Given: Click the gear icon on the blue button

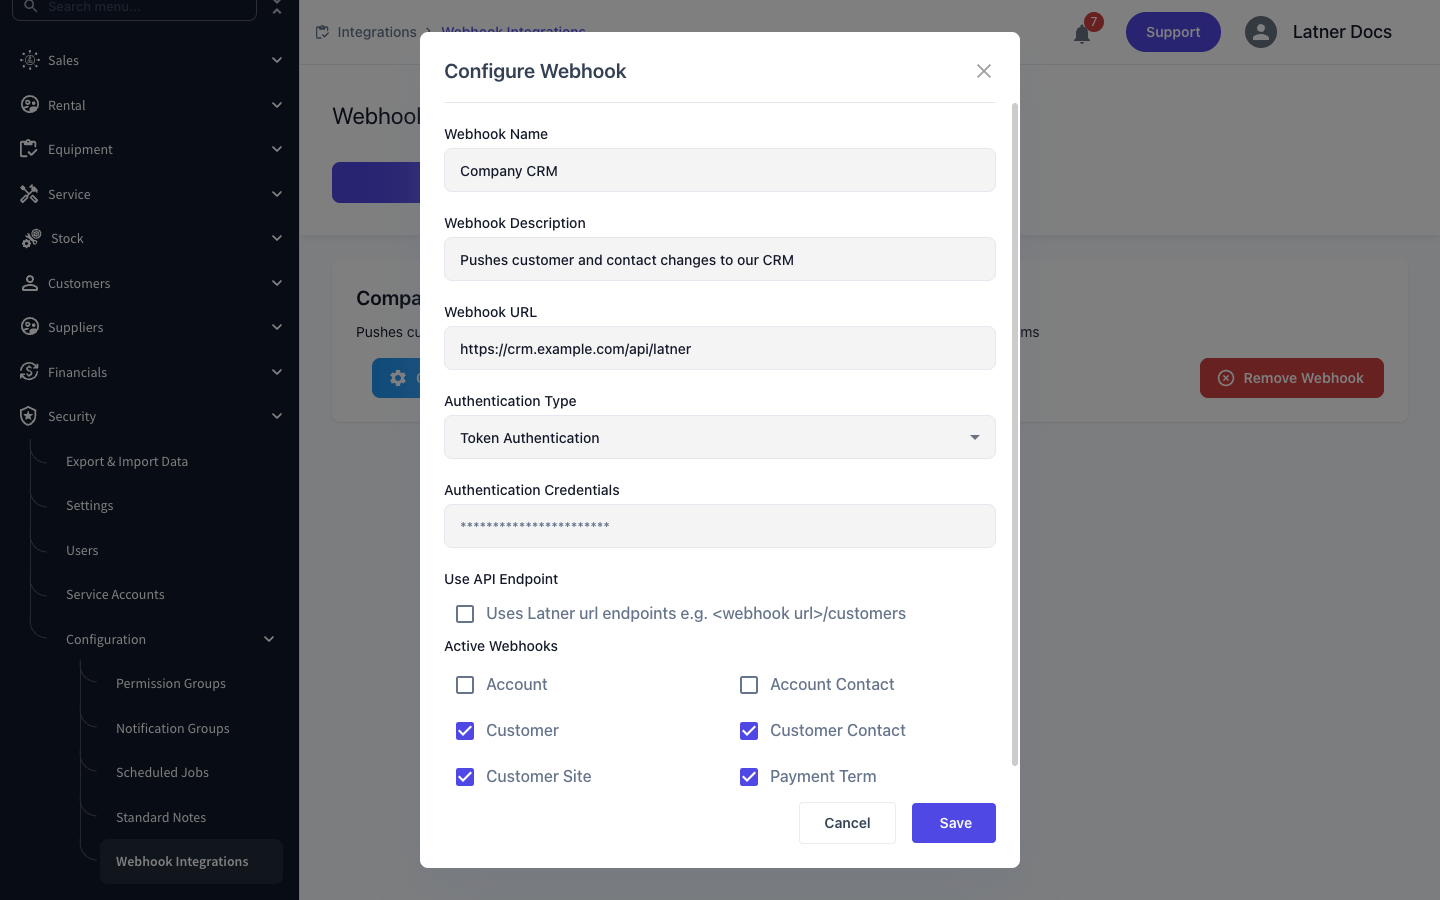Looking at the screenshot, I should 398,378.
